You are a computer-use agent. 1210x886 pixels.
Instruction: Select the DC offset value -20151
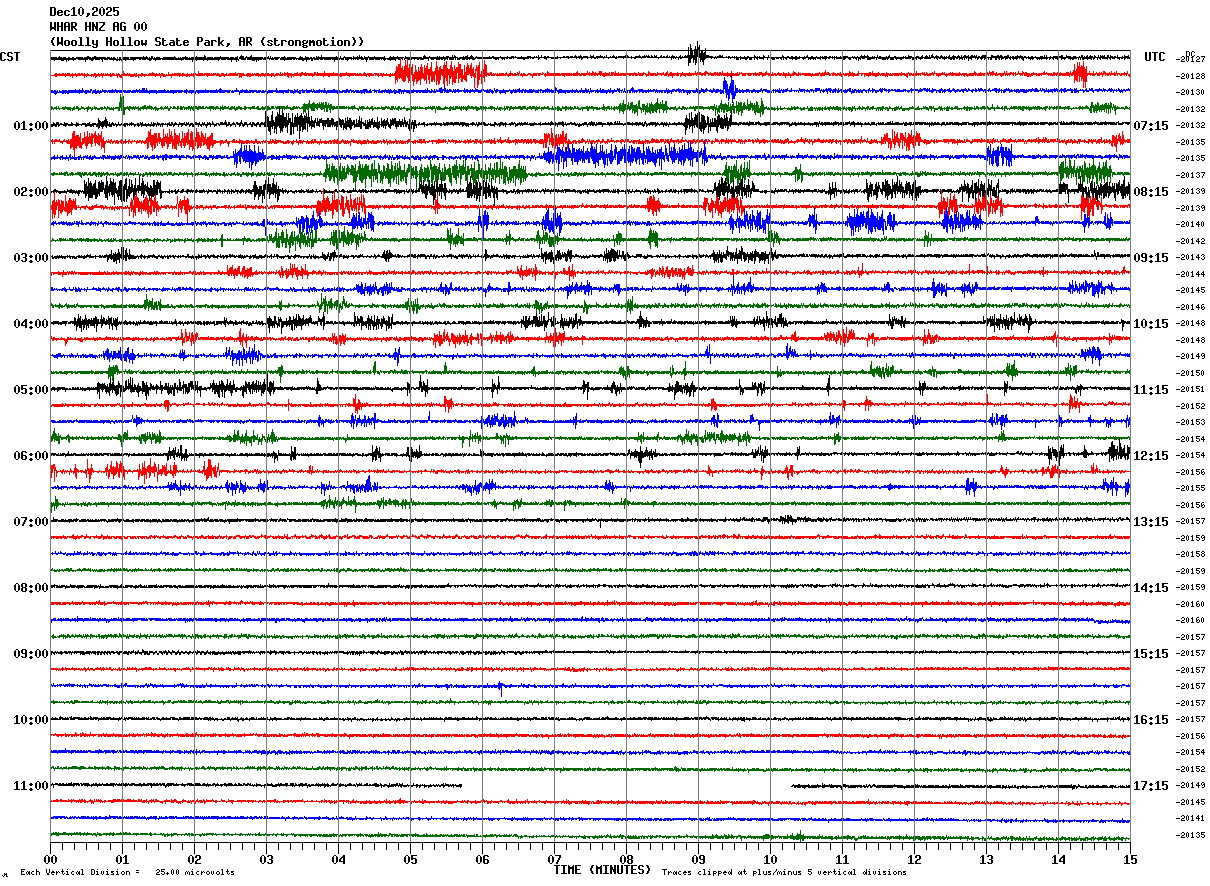click(x=1191, y=389)
